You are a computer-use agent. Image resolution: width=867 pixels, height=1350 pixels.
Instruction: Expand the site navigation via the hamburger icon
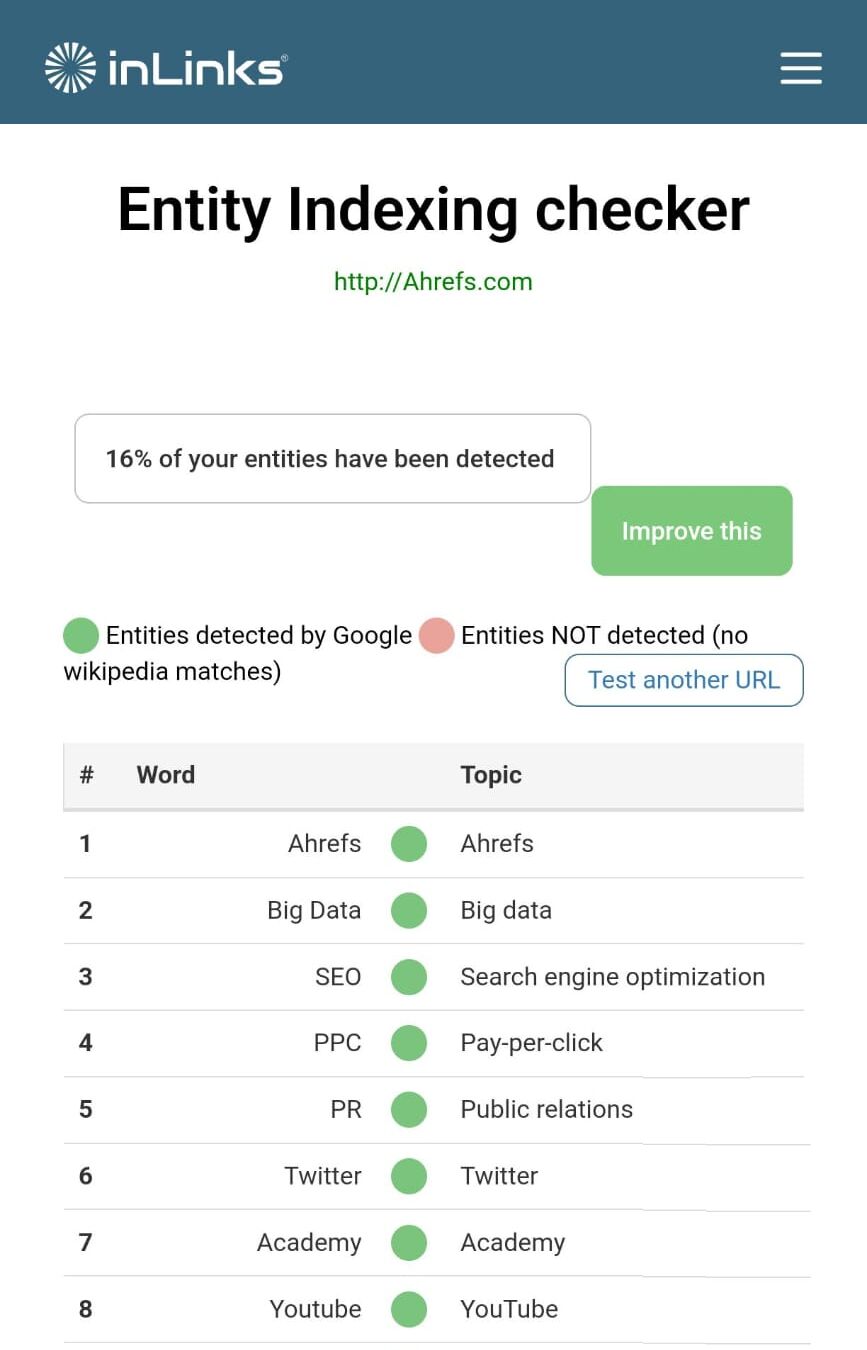point(800,68)
